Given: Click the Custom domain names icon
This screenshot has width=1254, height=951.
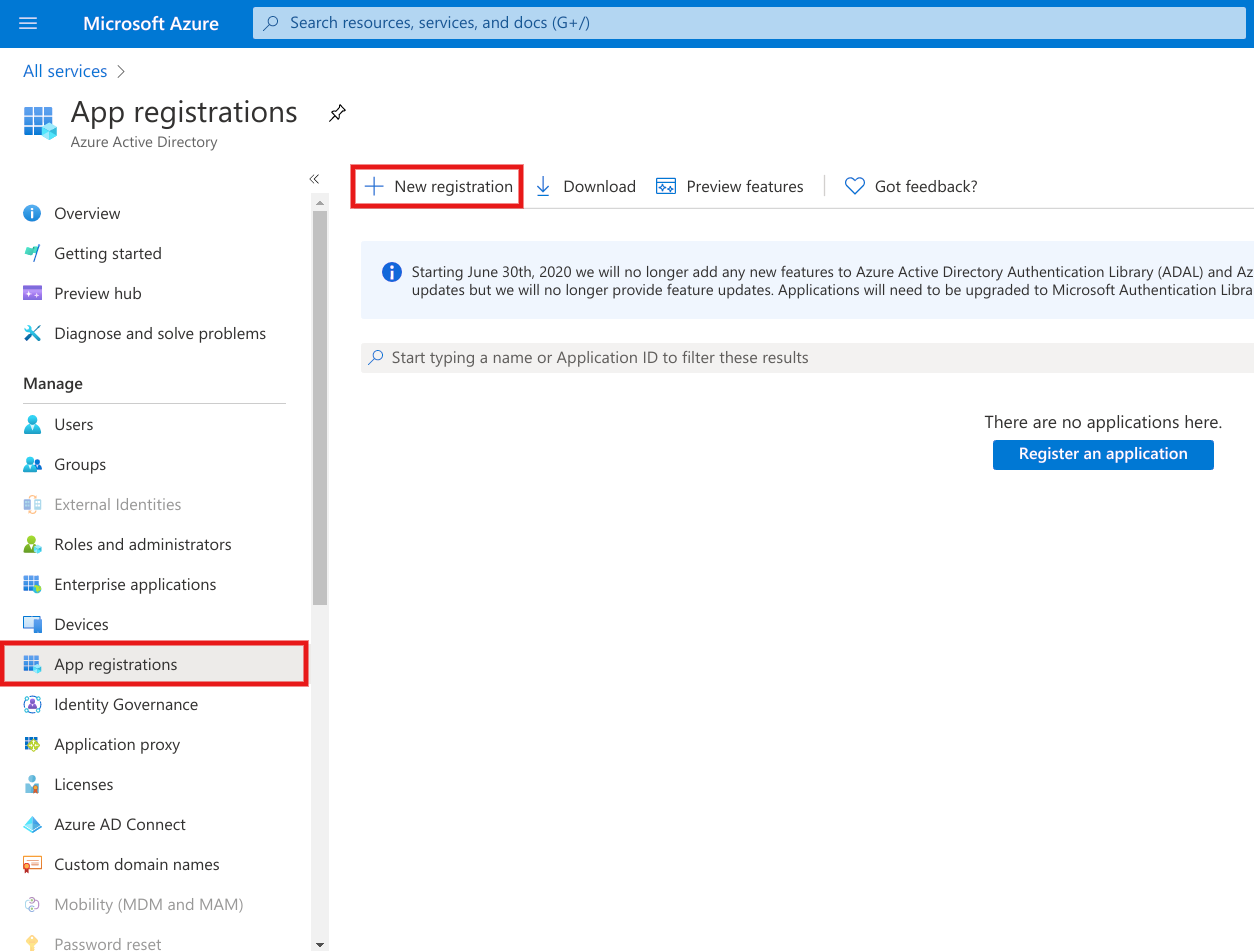Looking at the screenshot, I should point(32,864).
